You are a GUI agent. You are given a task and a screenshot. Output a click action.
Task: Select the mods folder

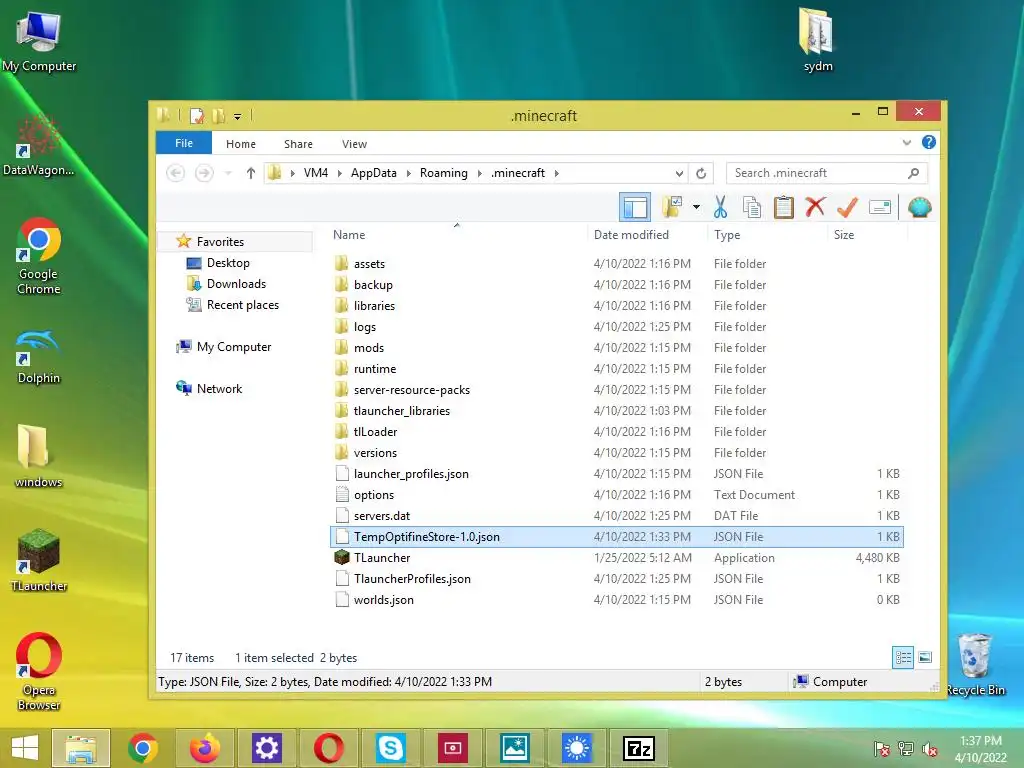pyautogui.click(x=616, y=348)
